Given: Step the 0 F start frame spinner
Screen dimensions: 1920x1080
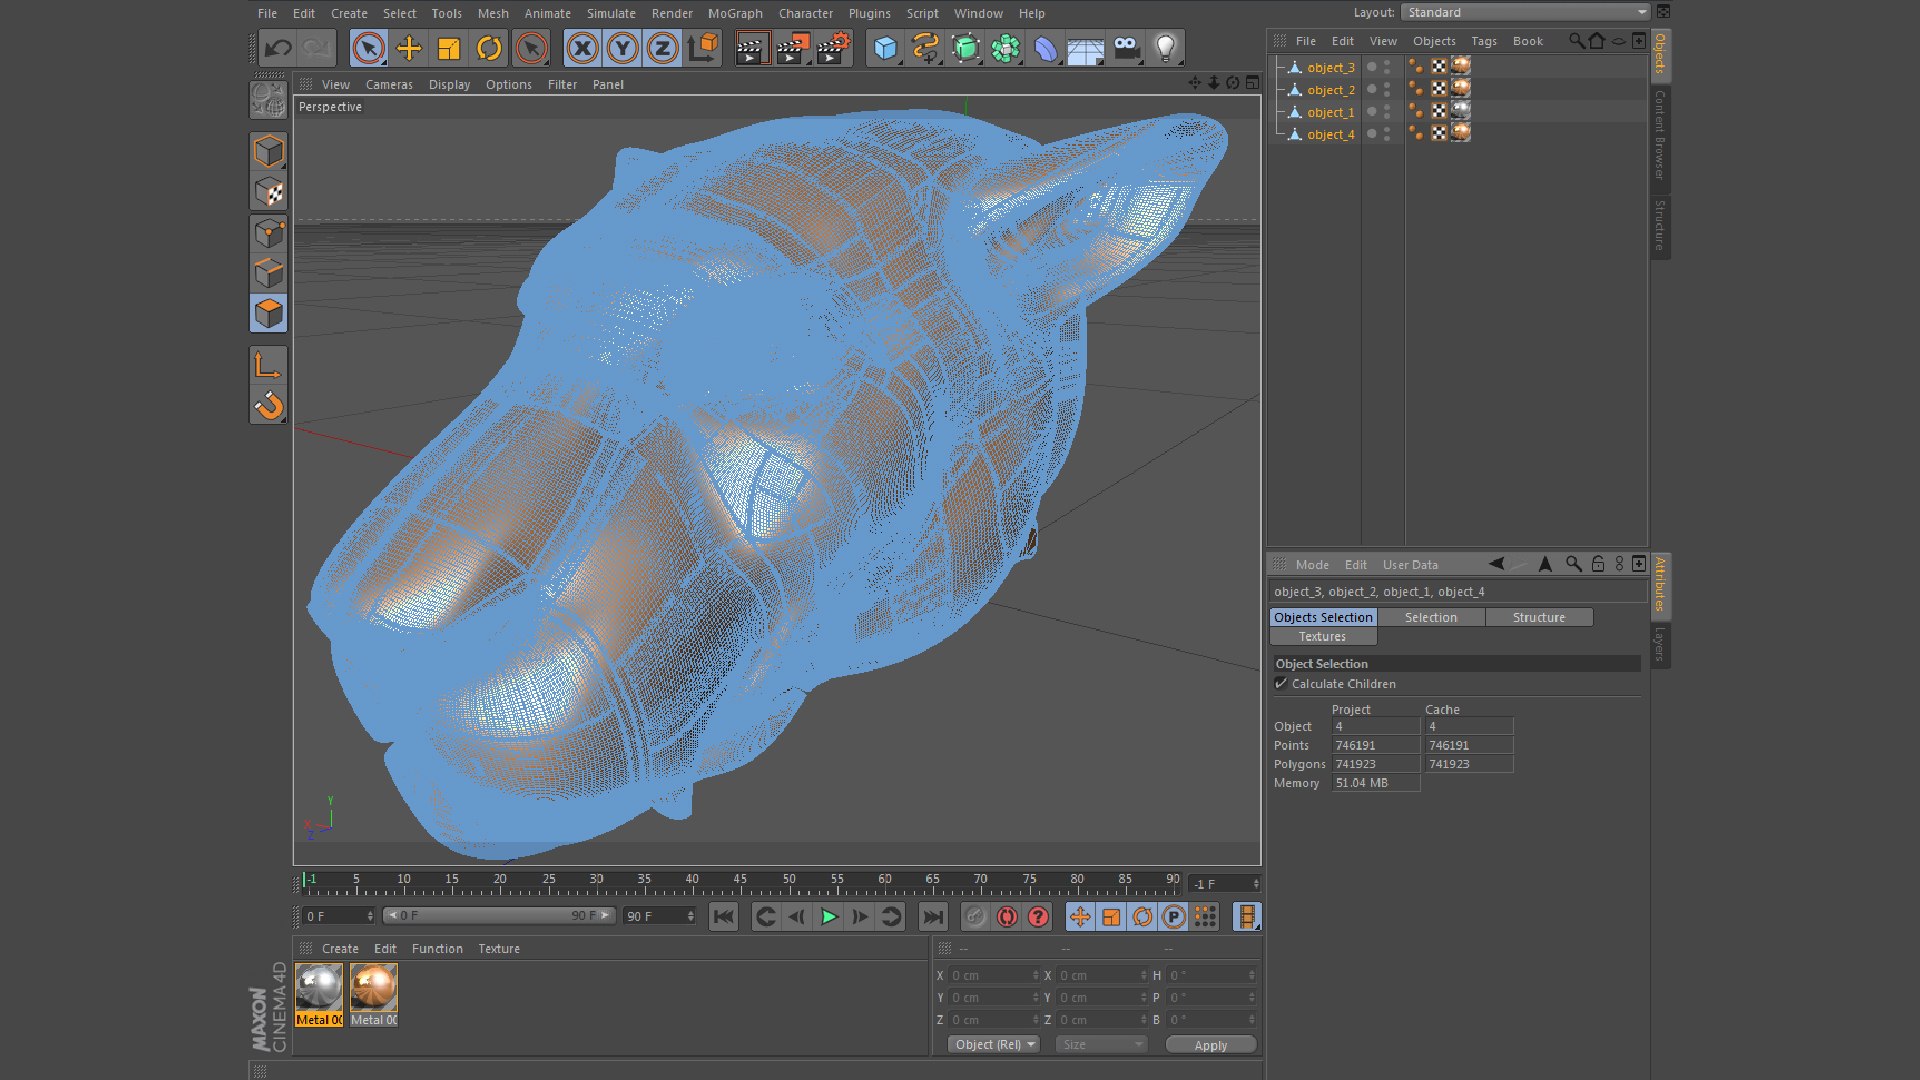Looking at the screenshot, I should 370,916.
